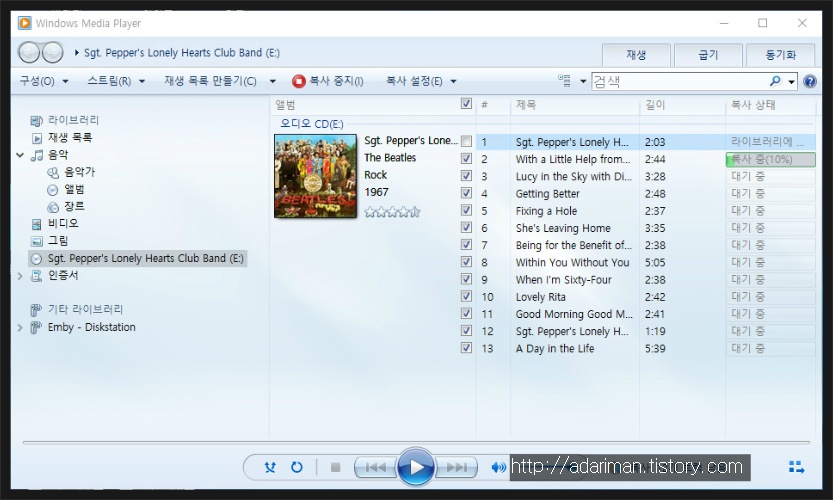The image size is (833, 500).
Task: Click the Sgt. Pepper's album cover thumbnail
Action: point(316,176)
